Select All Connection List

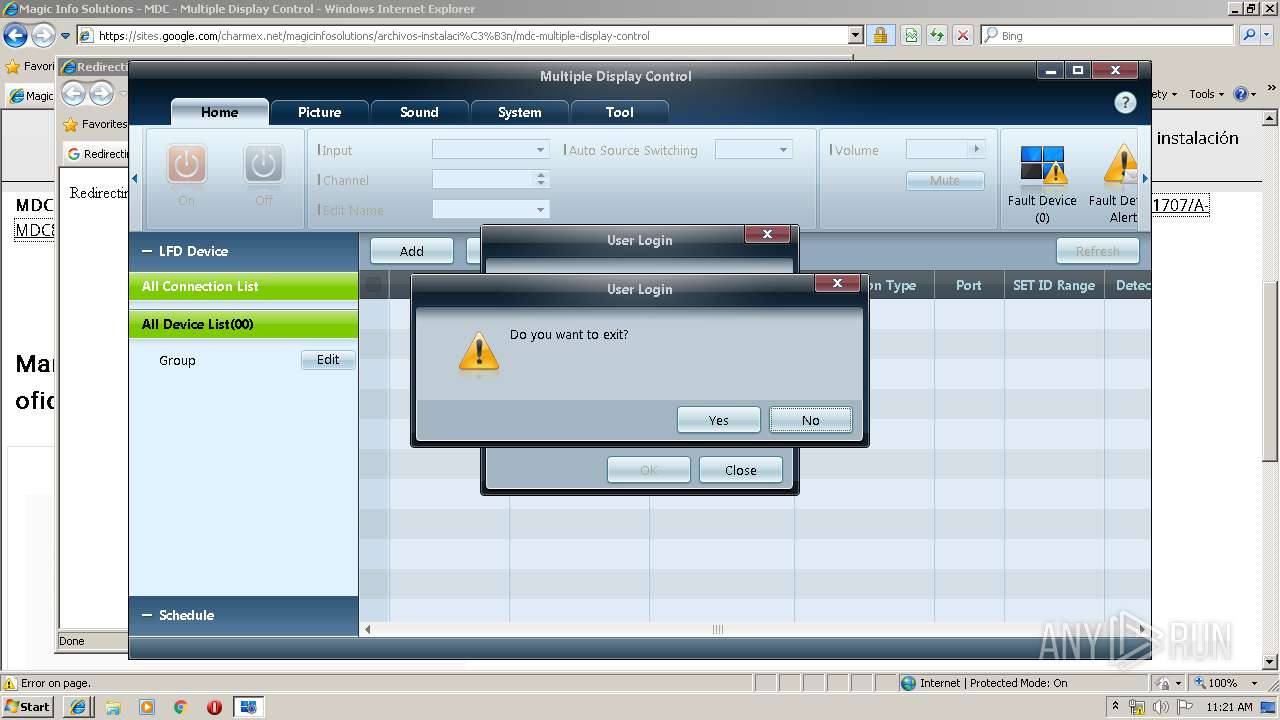point(243,286)
